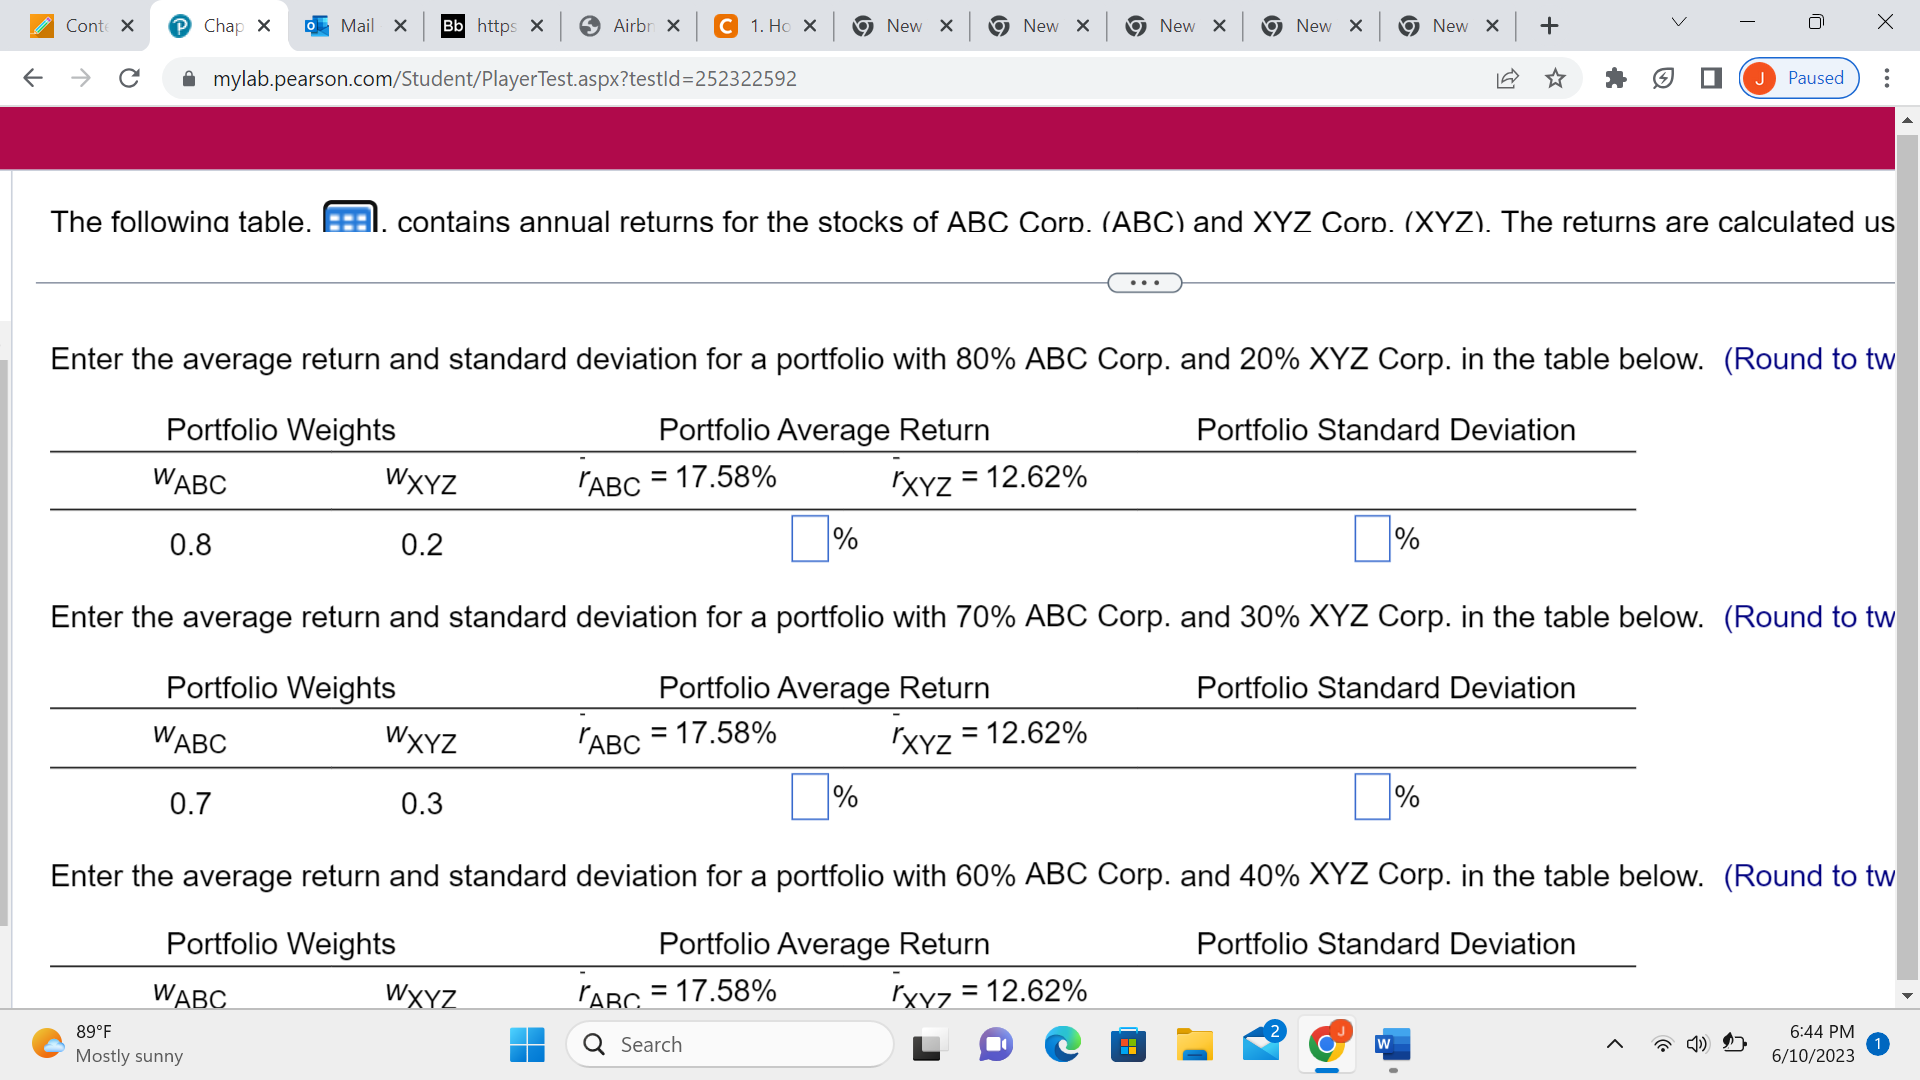
Task: Show hidden system tray icons
Action: pos(1614,1045)
